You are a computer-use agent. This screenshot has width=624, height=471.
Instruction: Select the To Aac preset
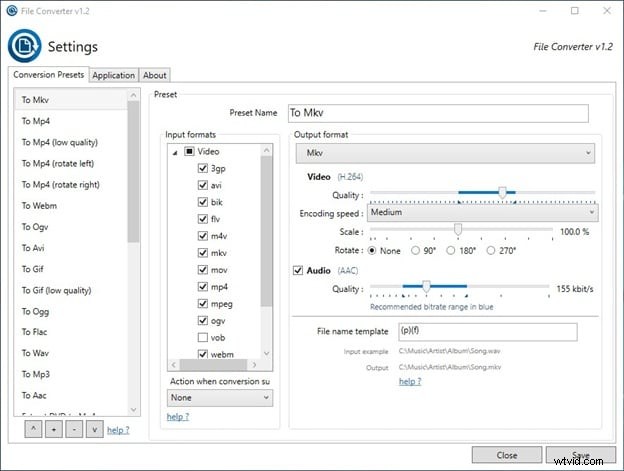(71, 395)
